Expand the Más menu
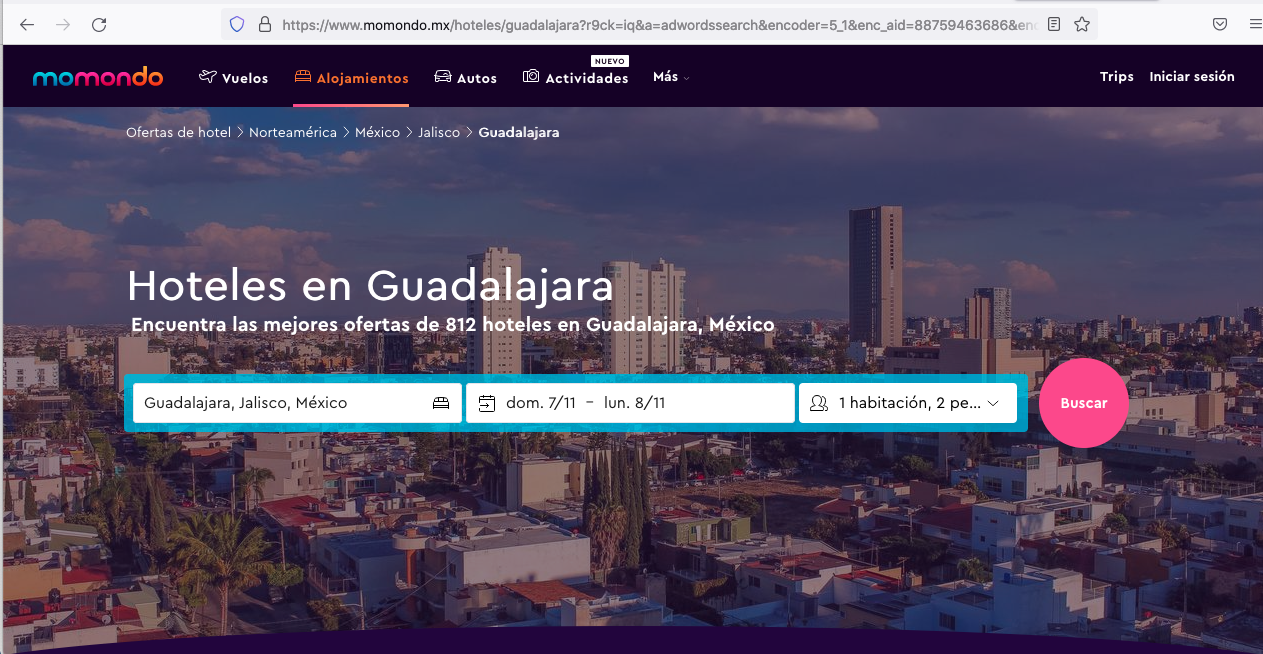1263x654 pixels. 671,77
